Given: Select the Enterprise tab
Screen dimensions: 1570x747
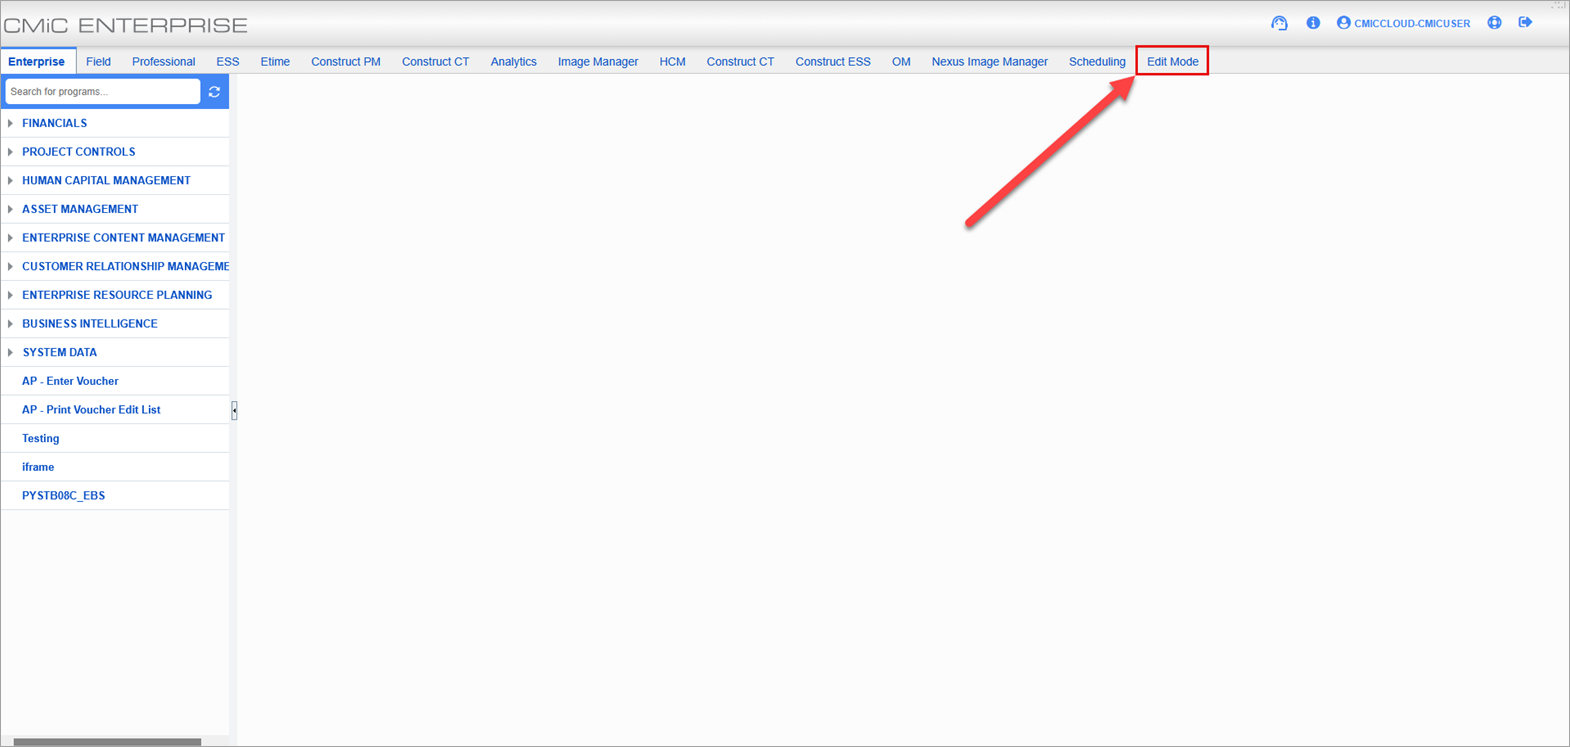Looking at the screenshot, I should [37, 61].
